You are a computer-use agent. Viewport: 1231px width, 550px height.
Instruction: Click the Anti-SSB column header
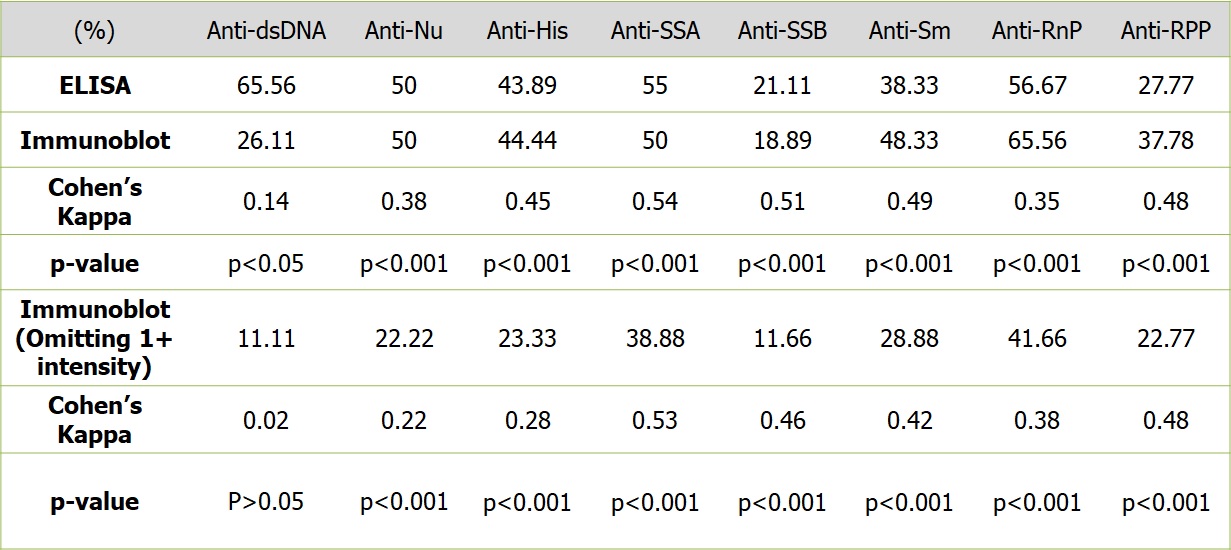[x=780, y=31]
